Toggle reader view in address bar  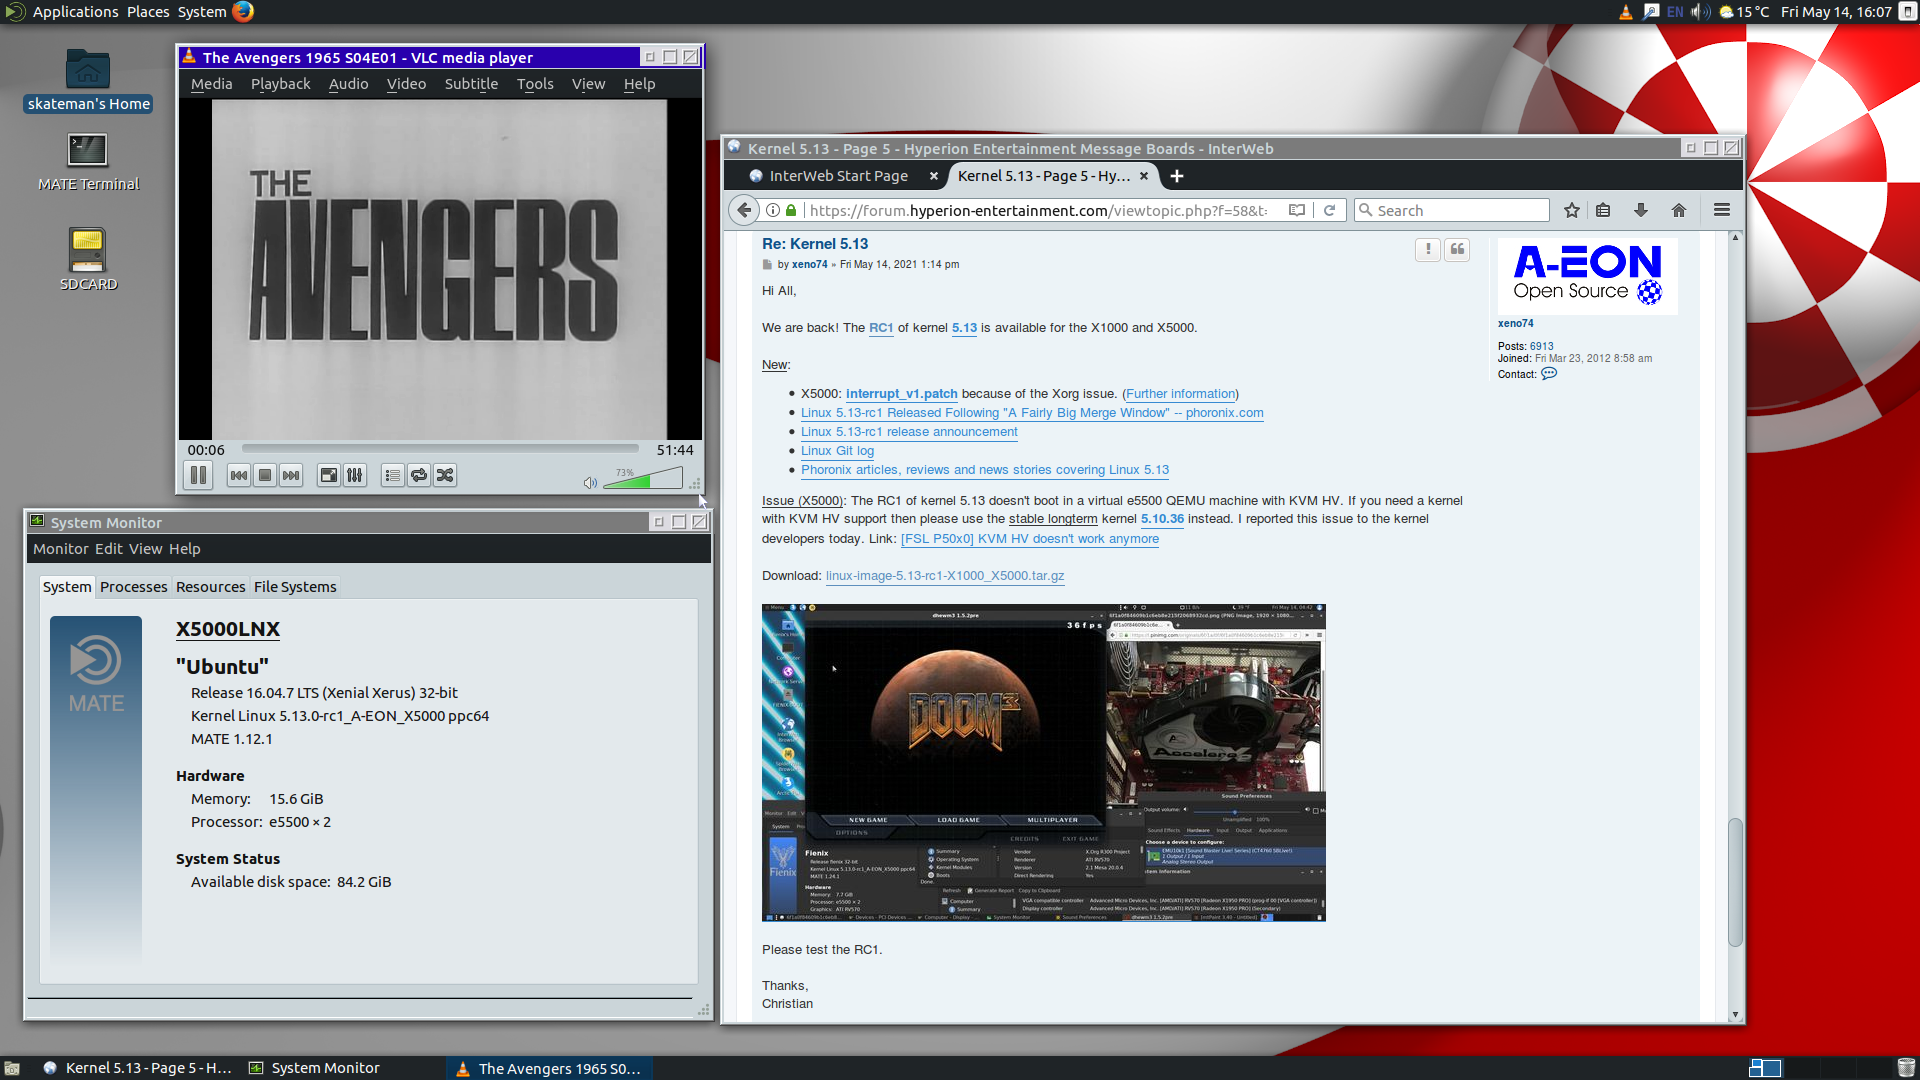(x=1297, y=210)
